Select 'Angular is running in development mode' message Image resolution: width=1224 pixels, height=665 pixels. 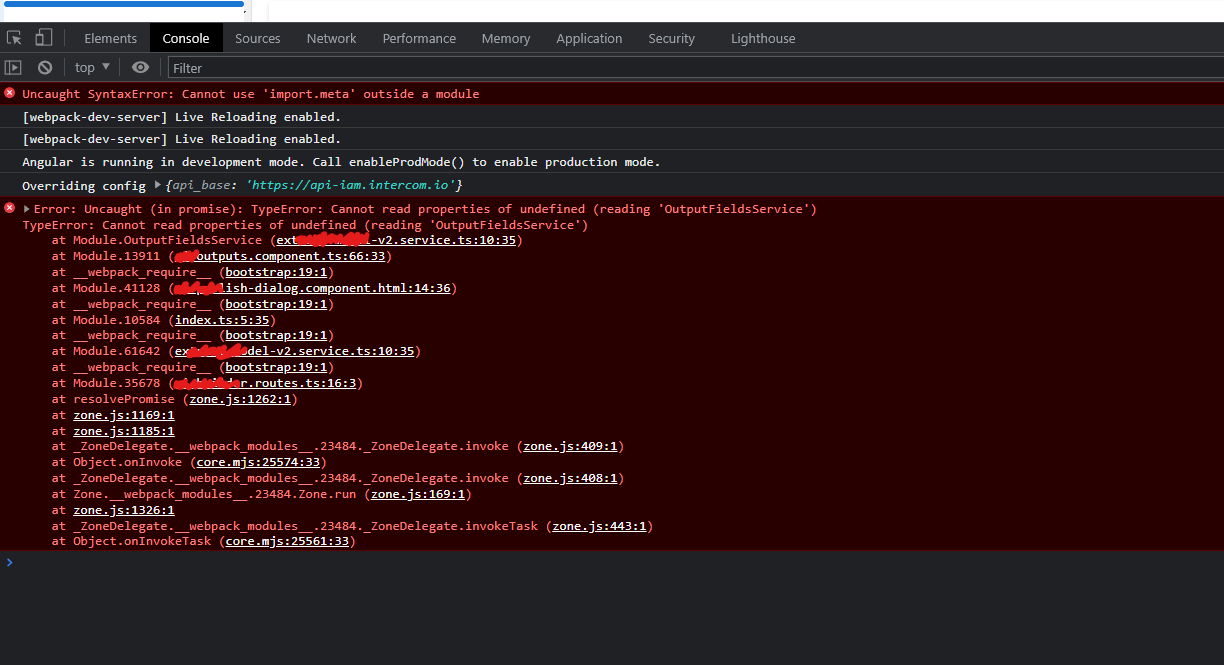(341, 162)
